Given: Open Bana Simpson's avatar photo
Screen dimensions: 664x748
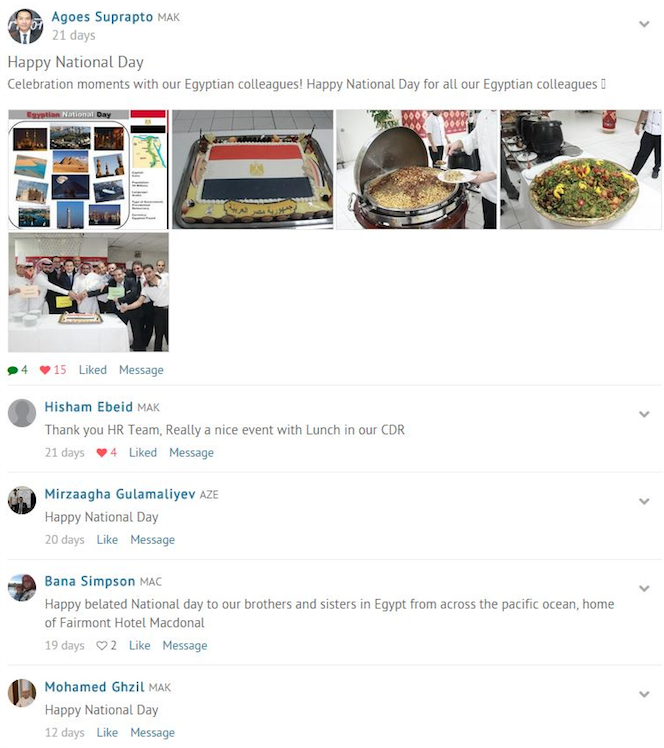Looking at the screenshot, I should [22, 587].
